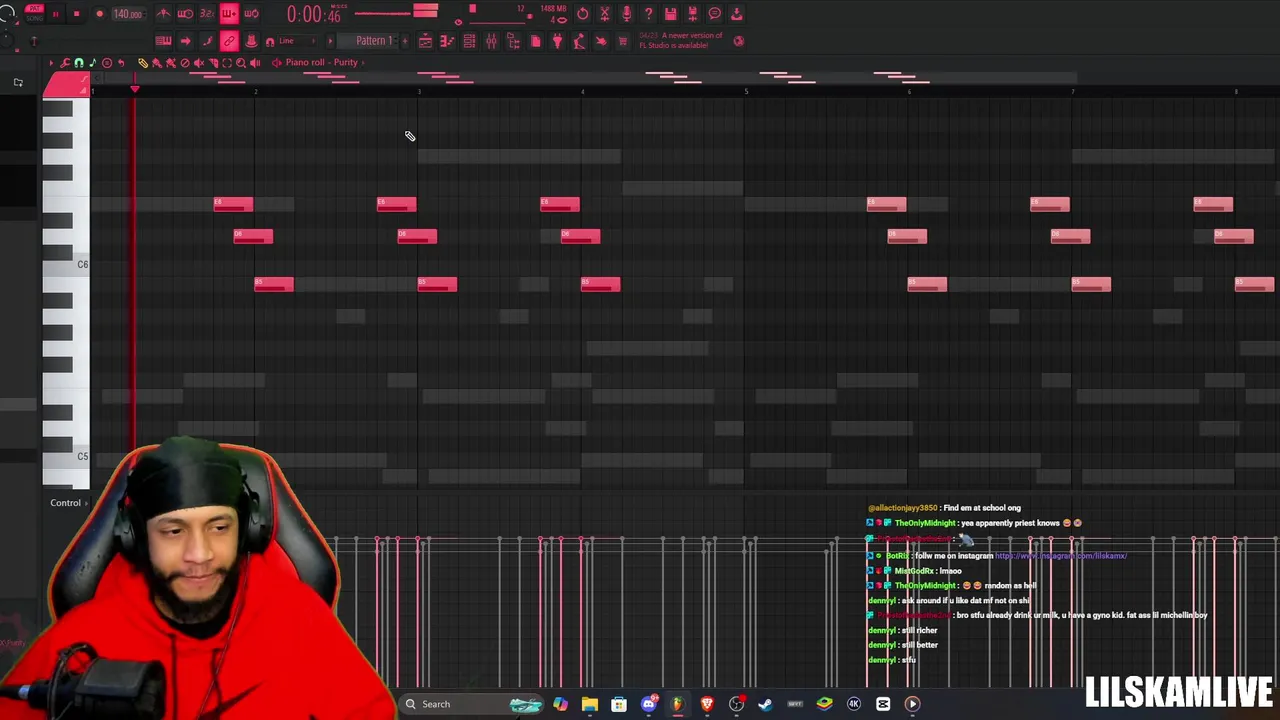The image size is (1280, 720).
Task: Toggle typing keyboard to piano
Action: (163, 41)
